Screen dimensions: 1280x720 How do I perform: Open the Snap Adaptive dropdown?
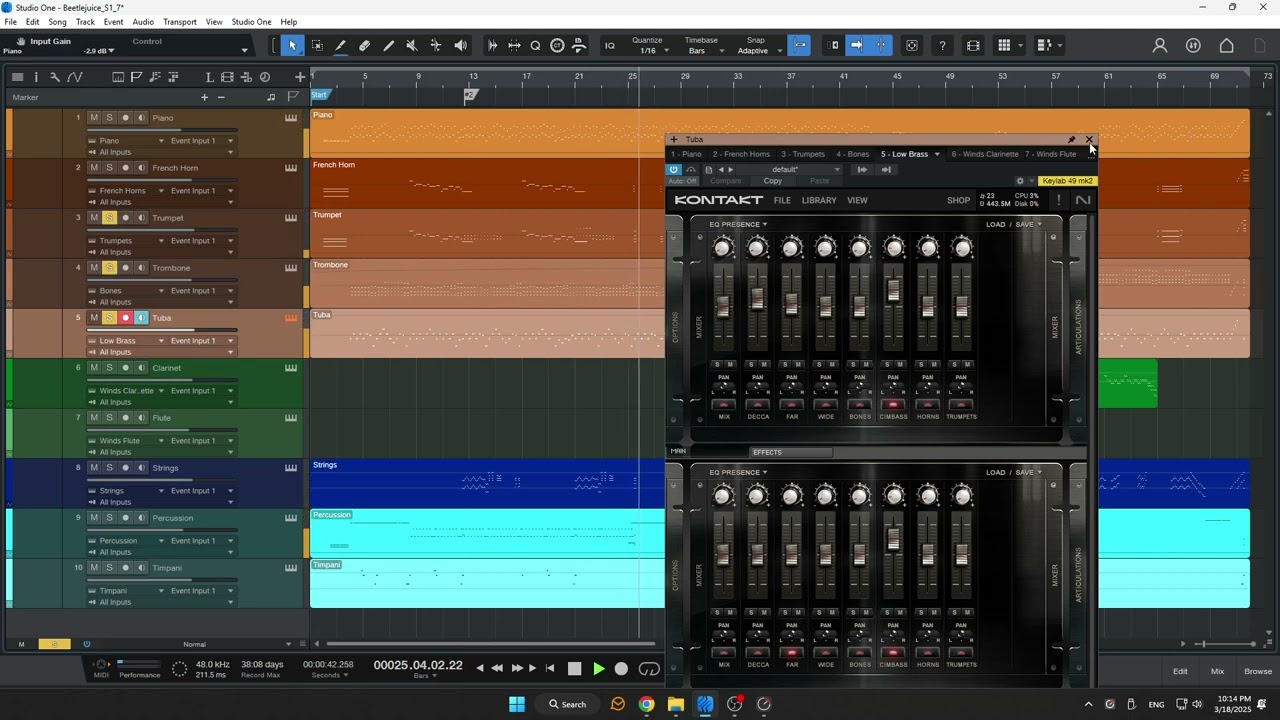tap(757, 46)
